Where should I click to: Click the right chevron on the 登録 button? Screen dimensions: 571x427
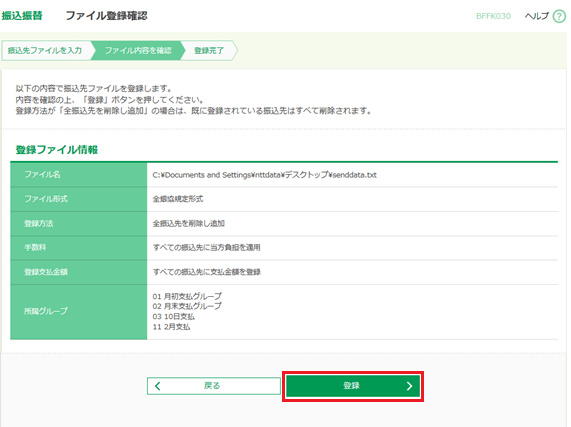coord(409,386)
